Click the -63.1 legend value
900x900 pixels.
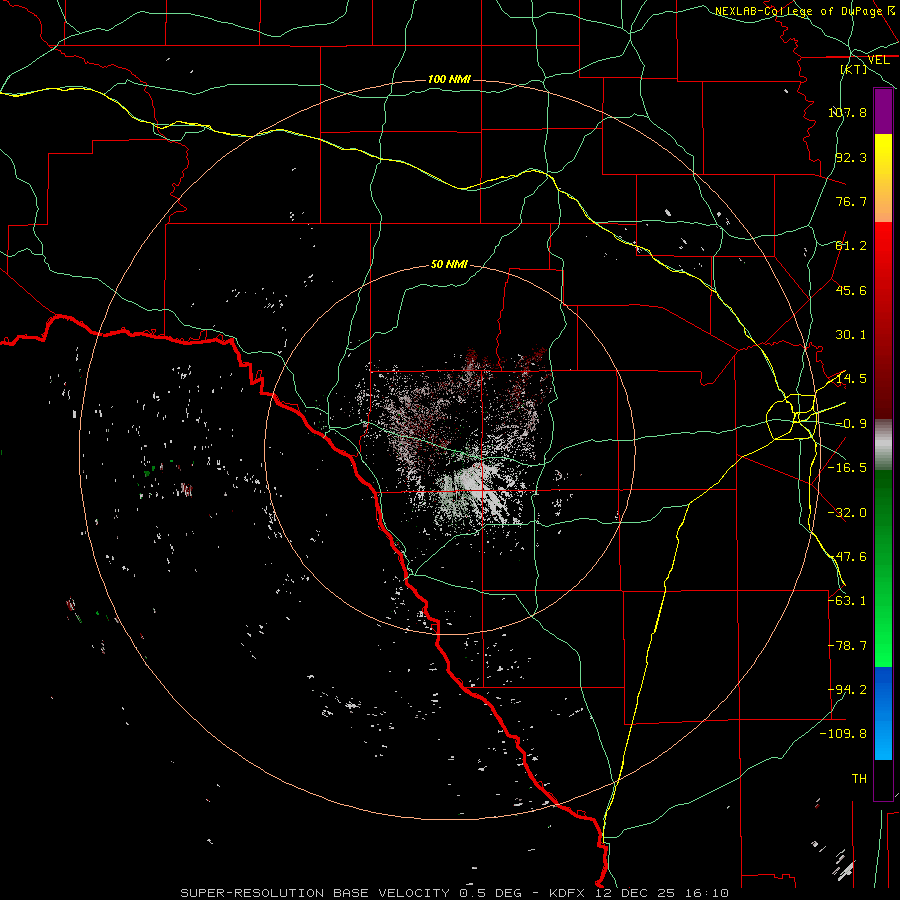847,601
